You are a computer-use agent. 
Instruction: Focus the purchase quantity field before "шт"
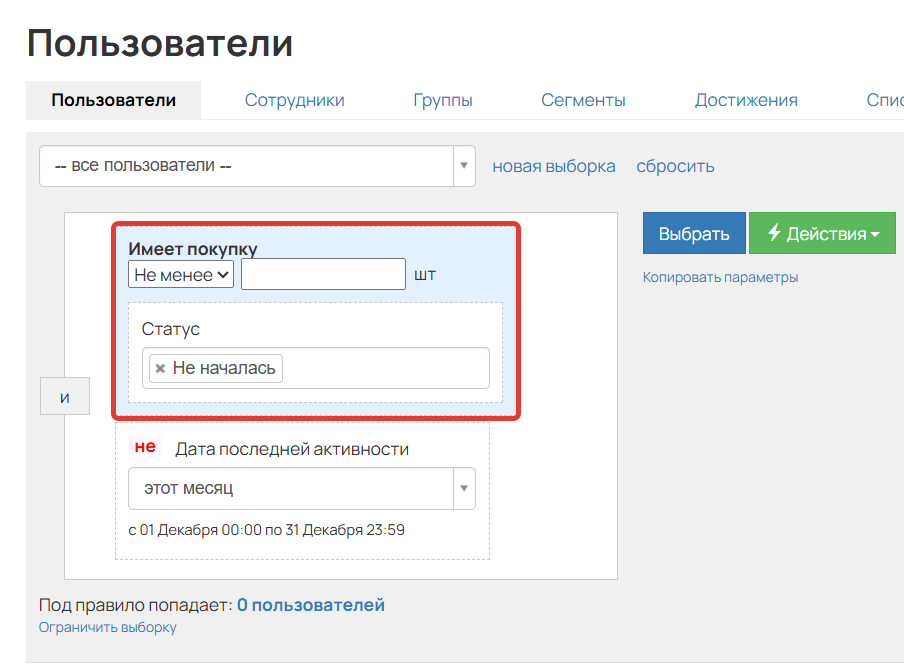(323, 274)
